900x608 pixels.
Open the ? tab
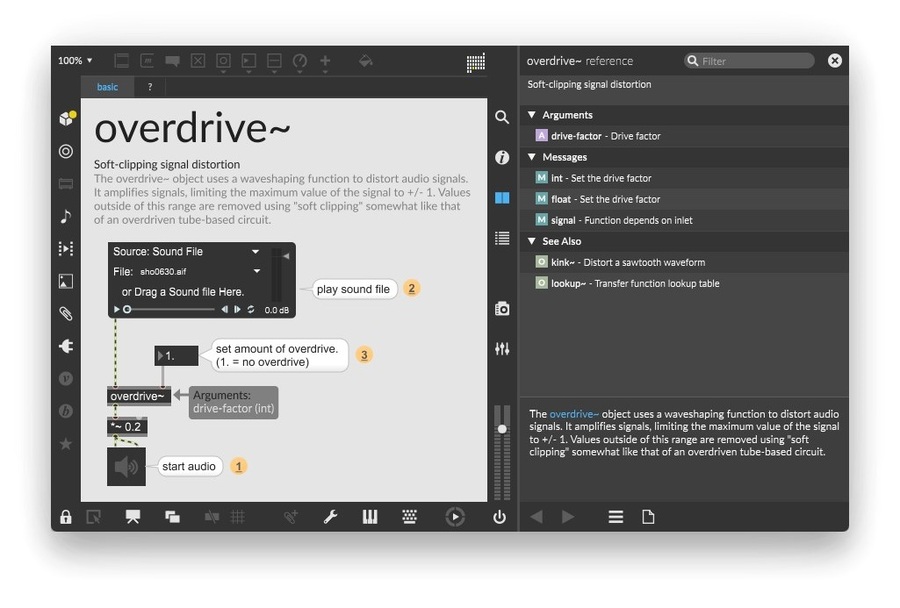150,87
